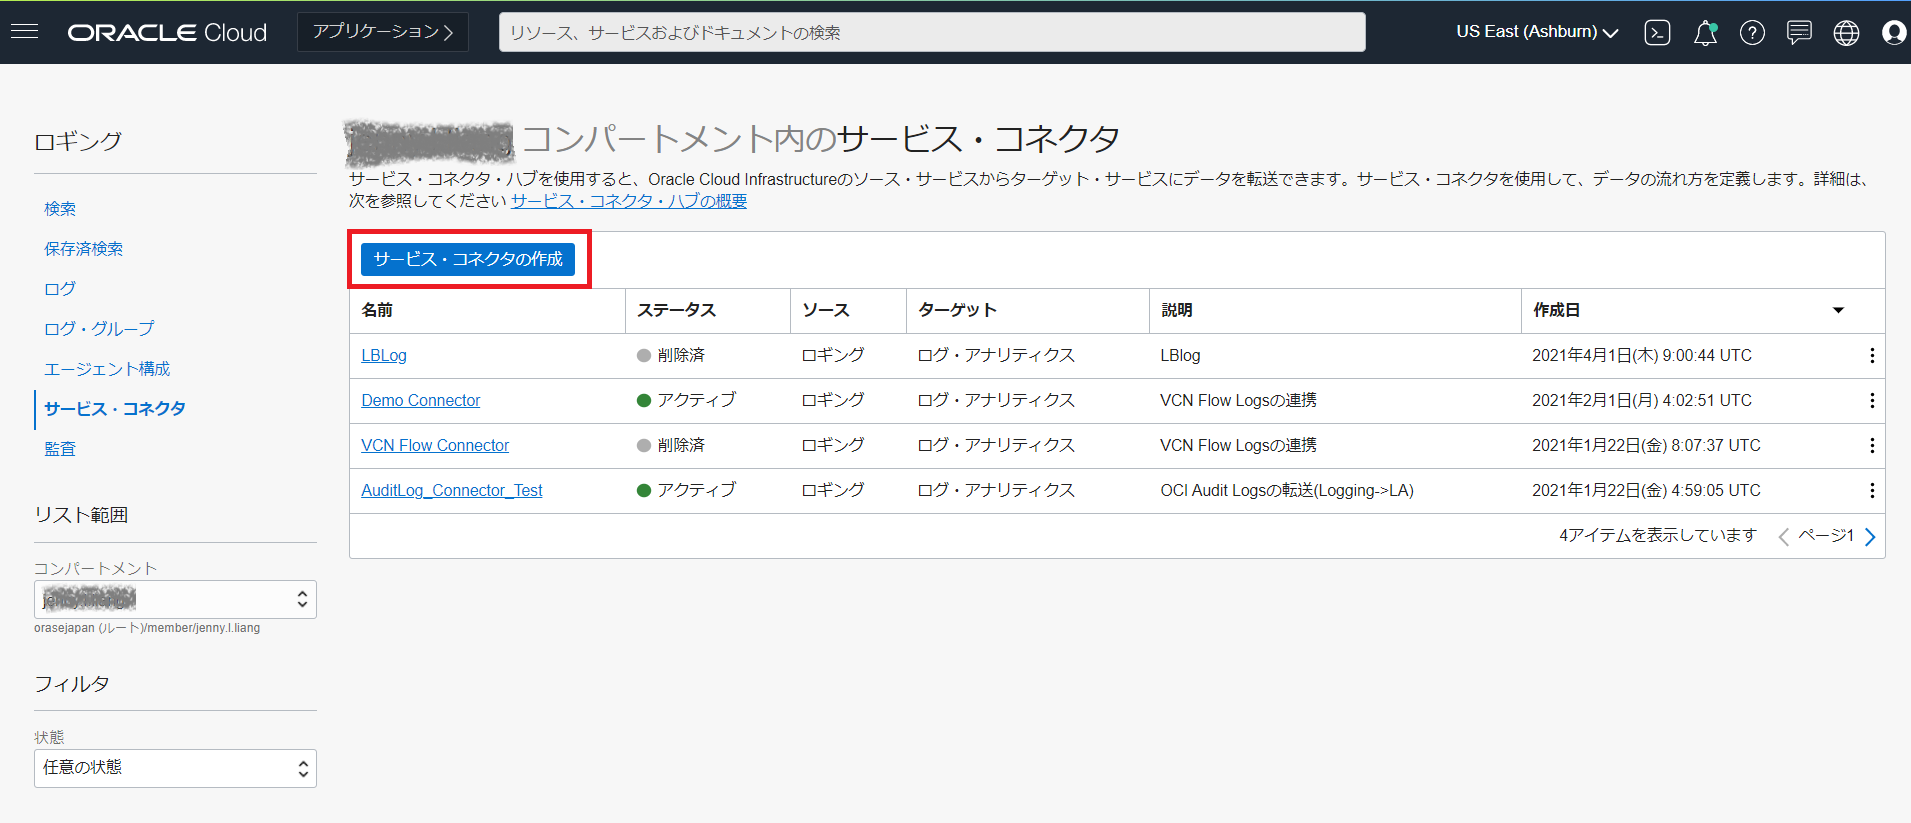Open the user profile menu

(x=1893, y=33)
